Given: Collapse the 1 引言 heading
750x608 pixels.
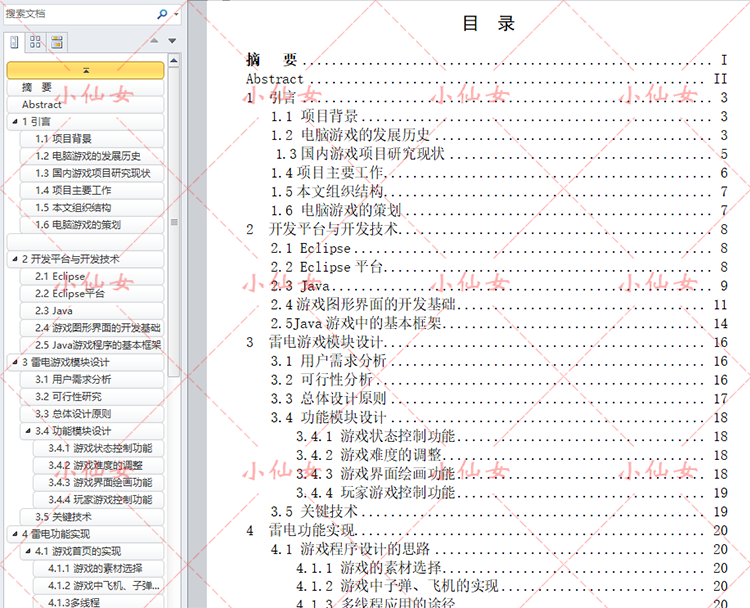Looking at the screenshot, I should (15, 122).
